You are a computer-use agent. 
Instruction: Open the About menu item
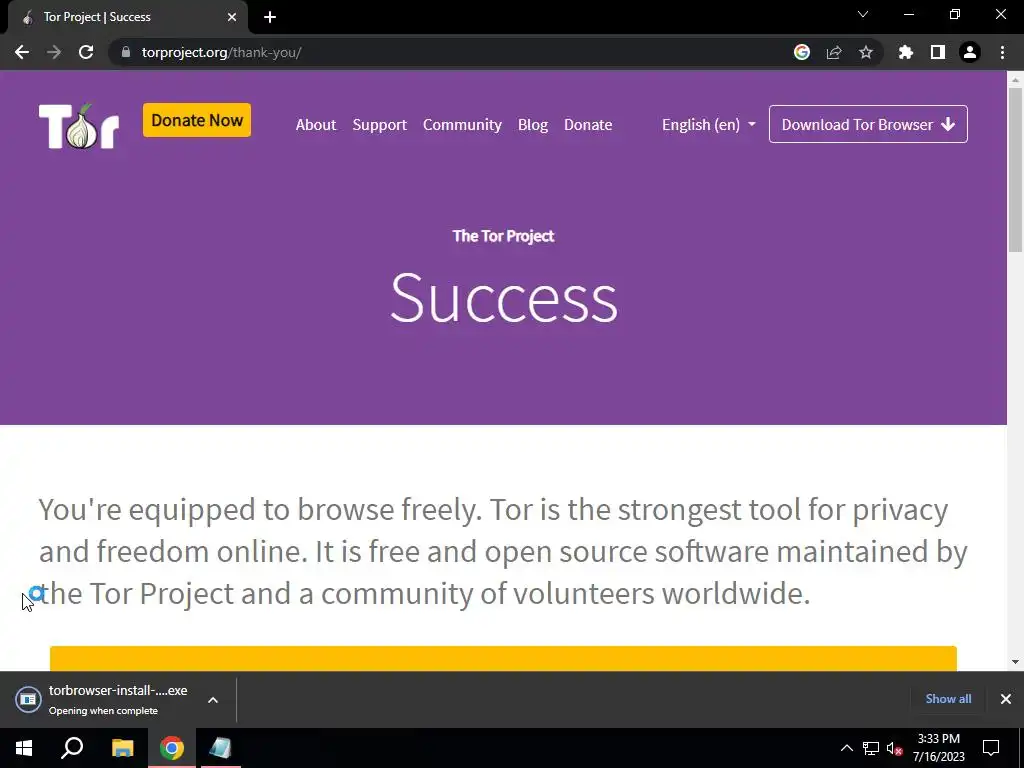[315, 125]
